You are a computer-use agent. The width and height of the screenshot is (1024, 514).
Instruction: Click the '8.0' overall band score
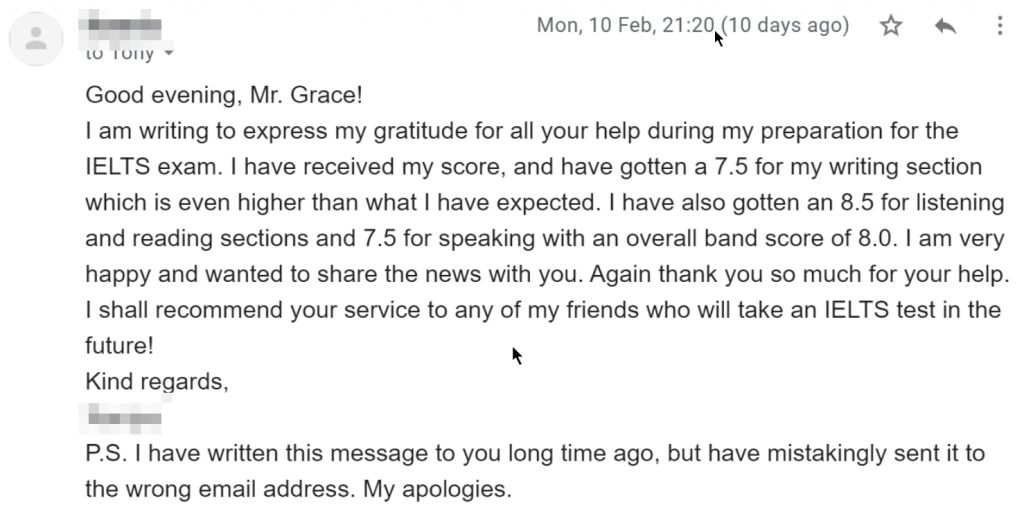tap(875, 238)
